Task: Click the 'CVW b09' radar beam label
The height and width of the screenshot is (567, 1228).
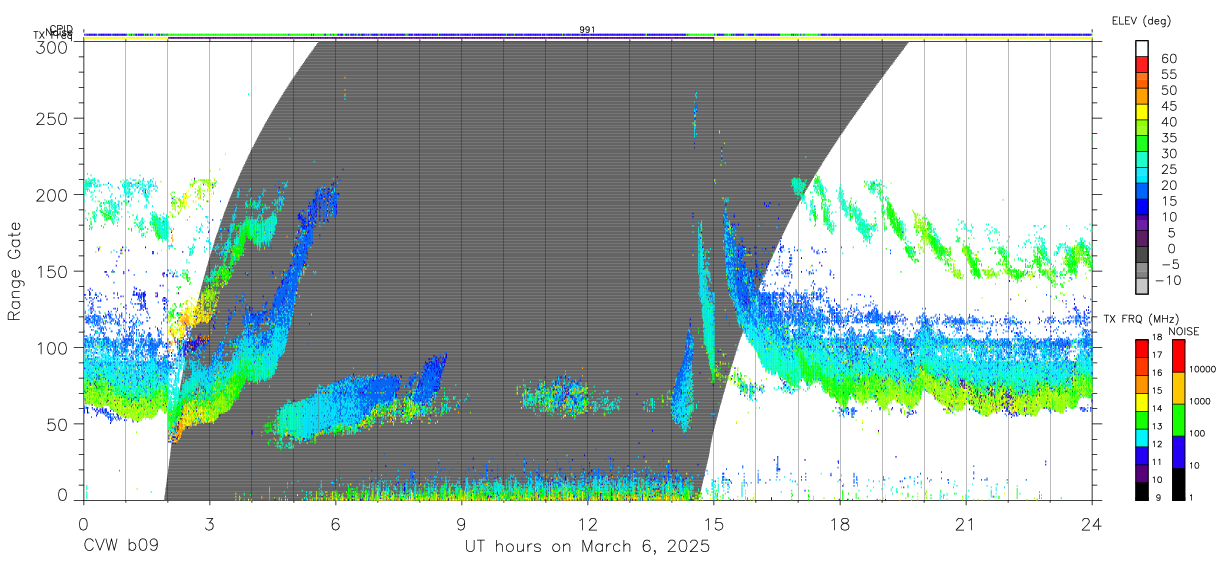Action: (x=121, y=547)
